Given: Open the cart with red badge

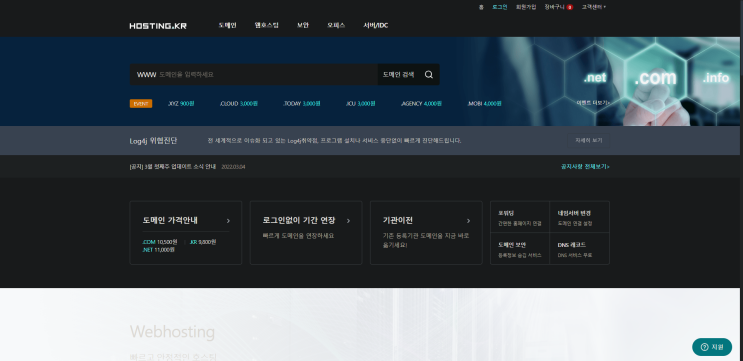Looking at the screenshot, I should point(559,7).
